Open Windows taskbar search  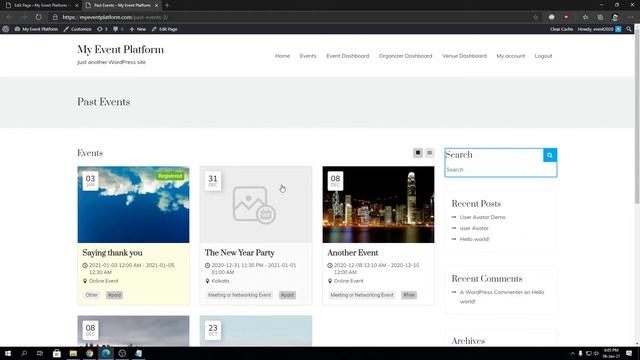[24, 353]
